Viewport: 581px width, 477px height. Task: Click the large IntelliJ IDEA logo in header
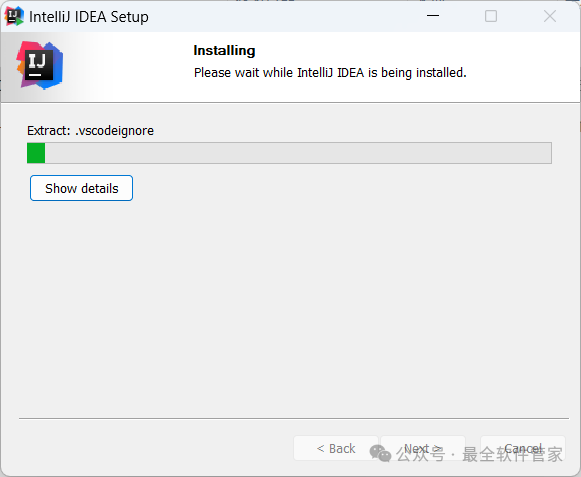click(x=40, y=66)
